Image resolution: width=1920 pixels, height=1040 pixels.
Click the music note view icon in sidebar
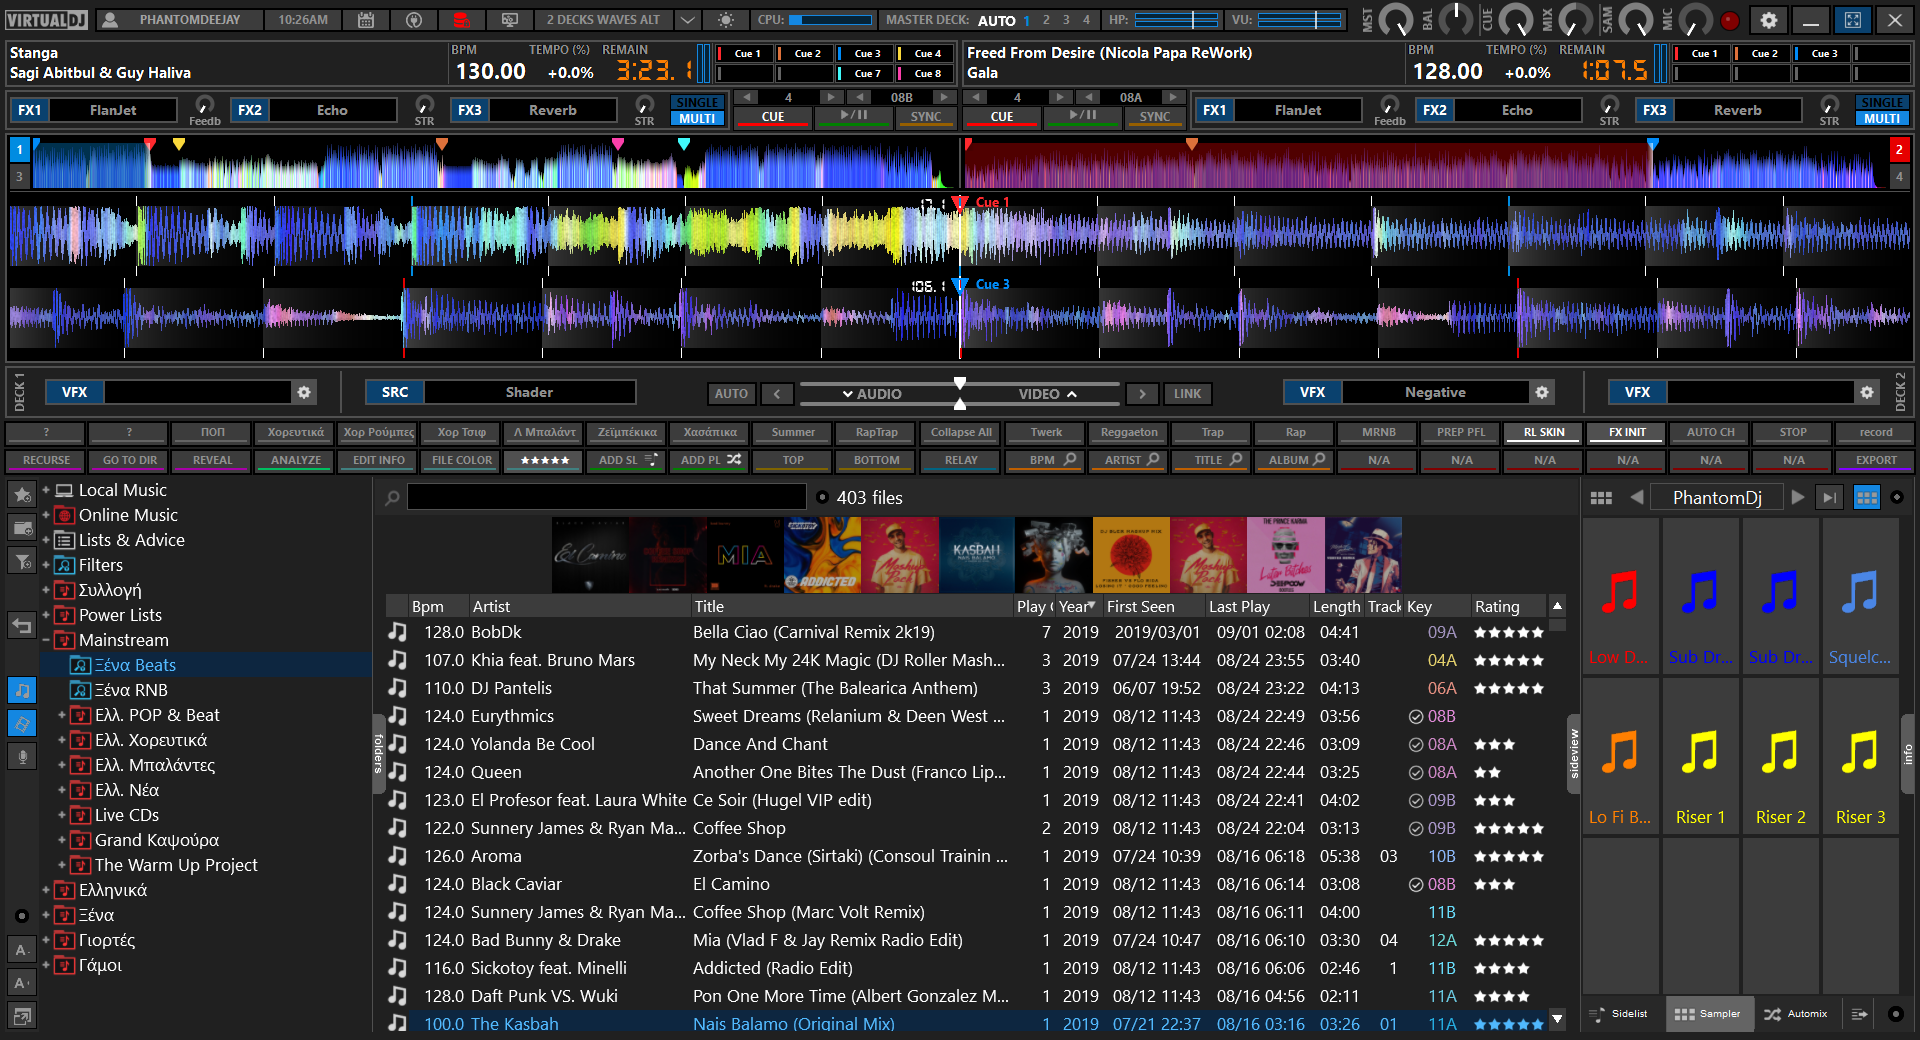click(x=22, y=690)
